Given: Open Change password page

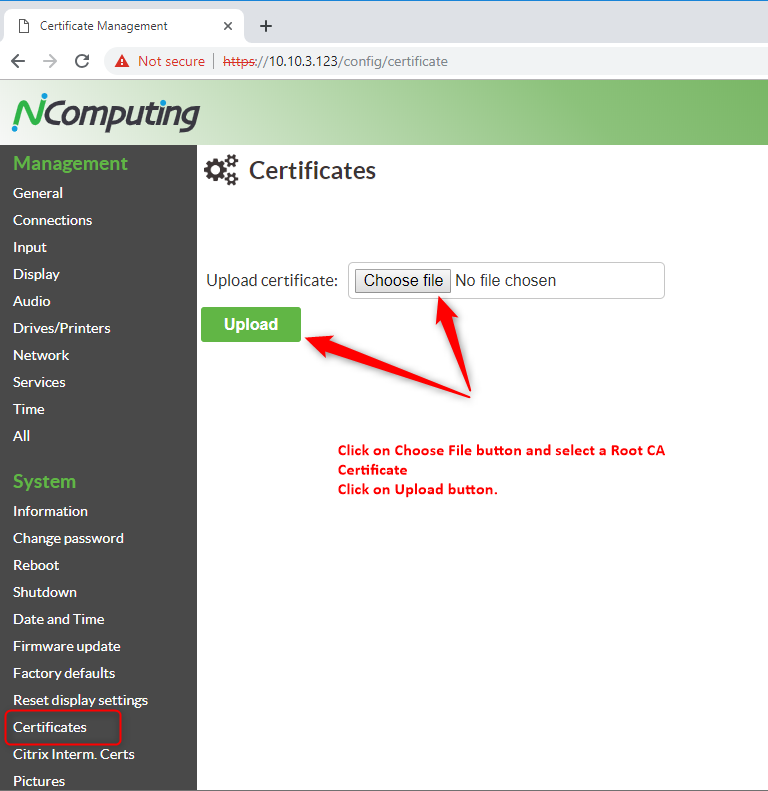Looking at the screenshot, I should [x=68, y=538].
